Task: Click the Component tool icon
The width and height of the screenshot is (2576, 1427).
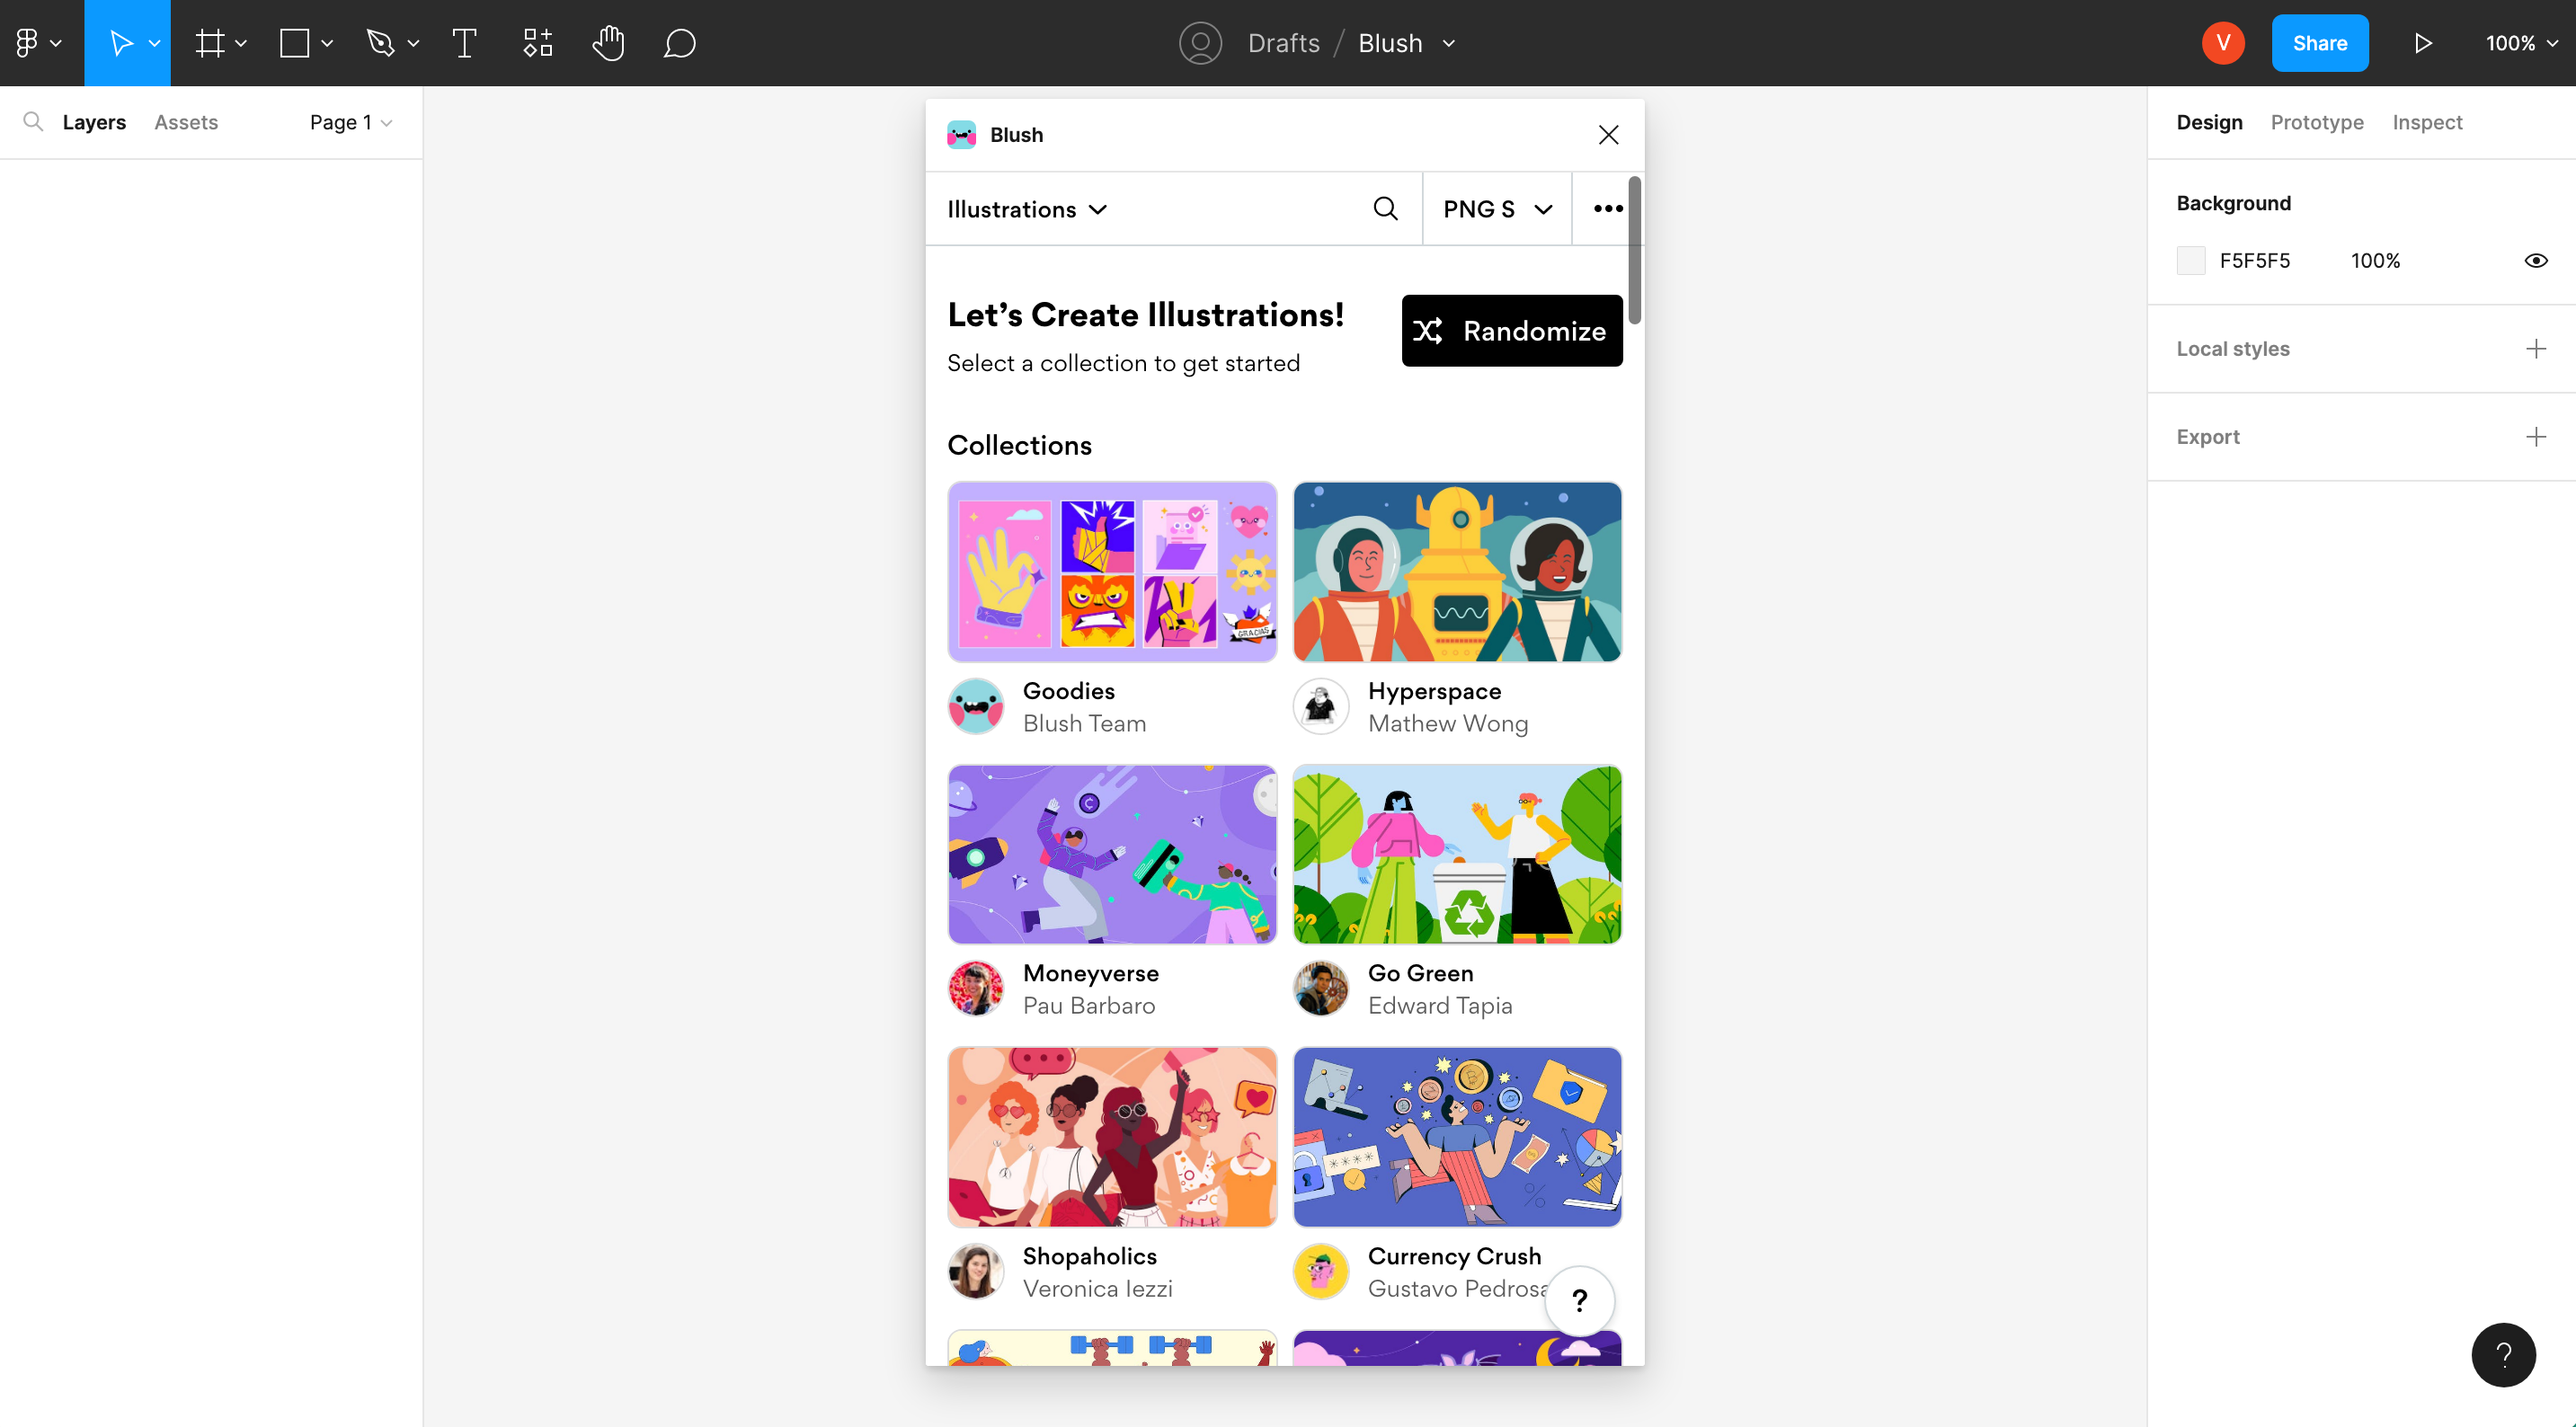Action: click(536, 42)
